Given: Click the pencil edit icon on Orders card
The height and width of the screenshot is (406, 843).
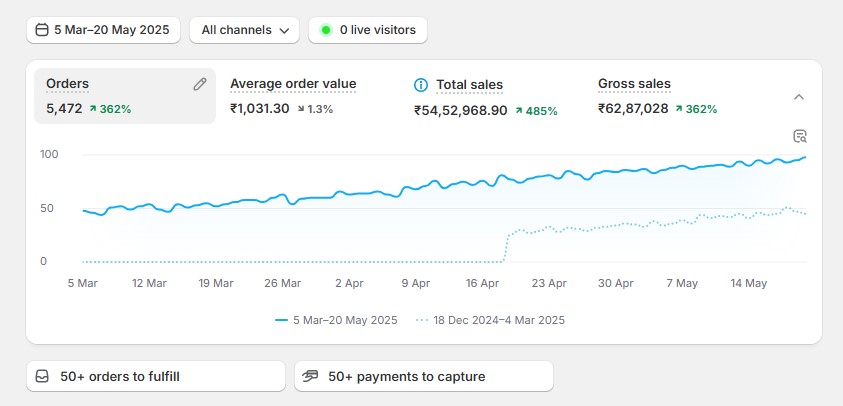Looking at the screenshot, I should (x=200, y=85).
